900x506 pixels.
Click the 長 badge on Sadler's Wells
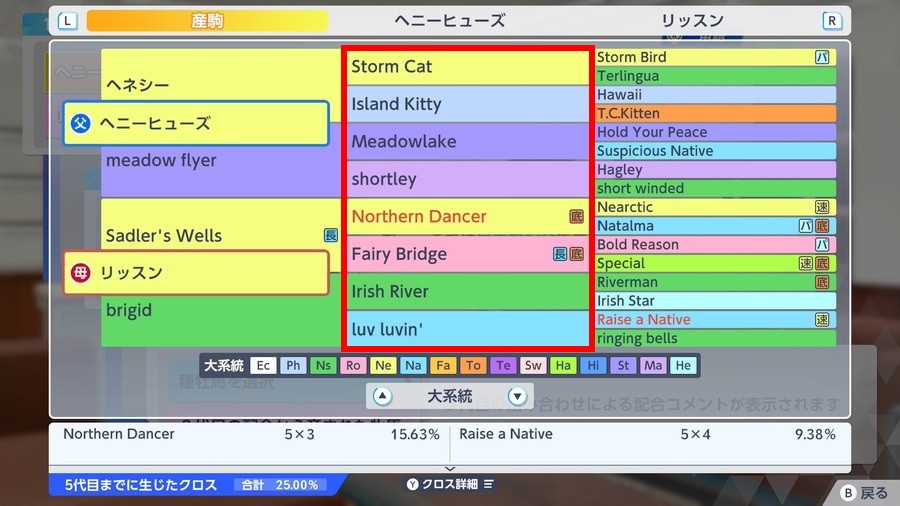pos(331,235)
